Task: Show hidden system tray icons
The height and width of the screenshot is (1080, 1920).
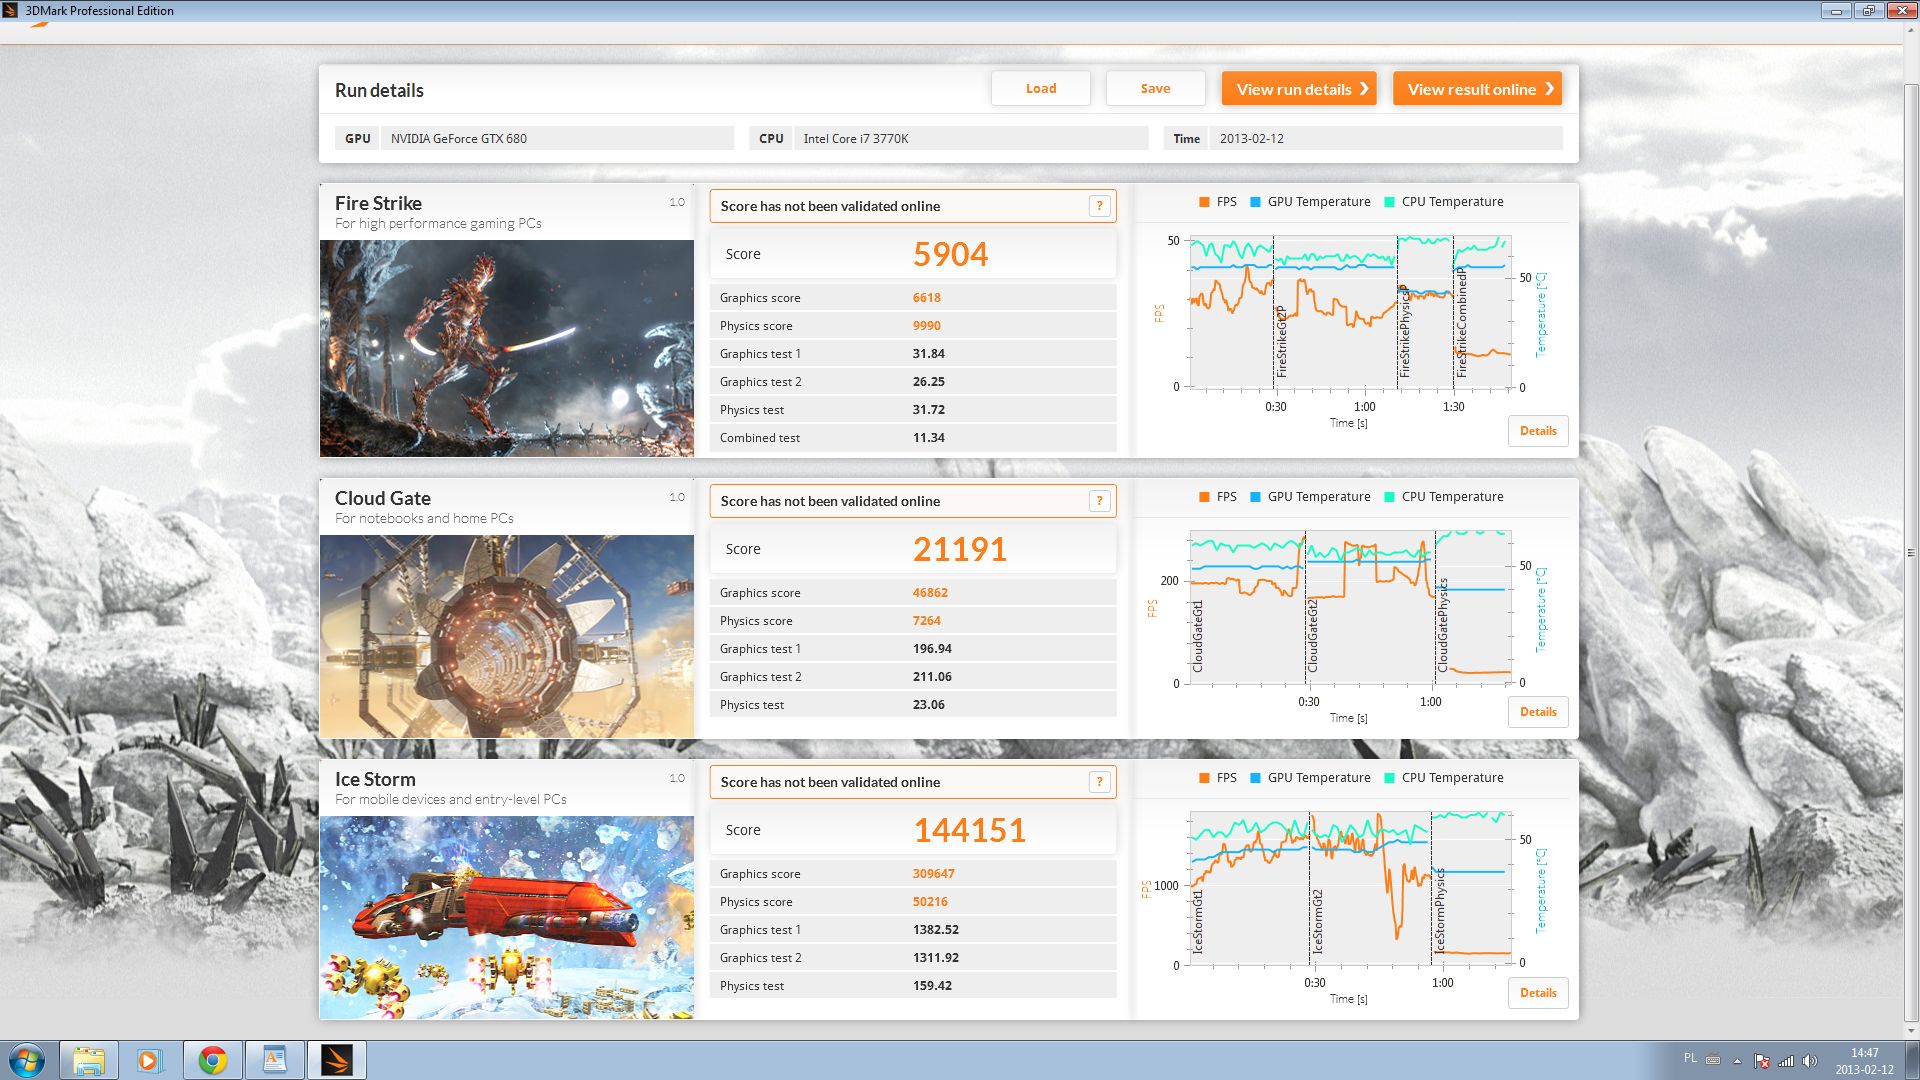Action: [1737, 1061]
